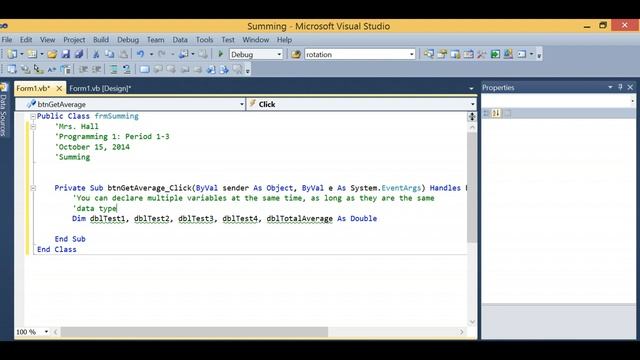Click the green Start Page toolbar icon

[495, 54]
